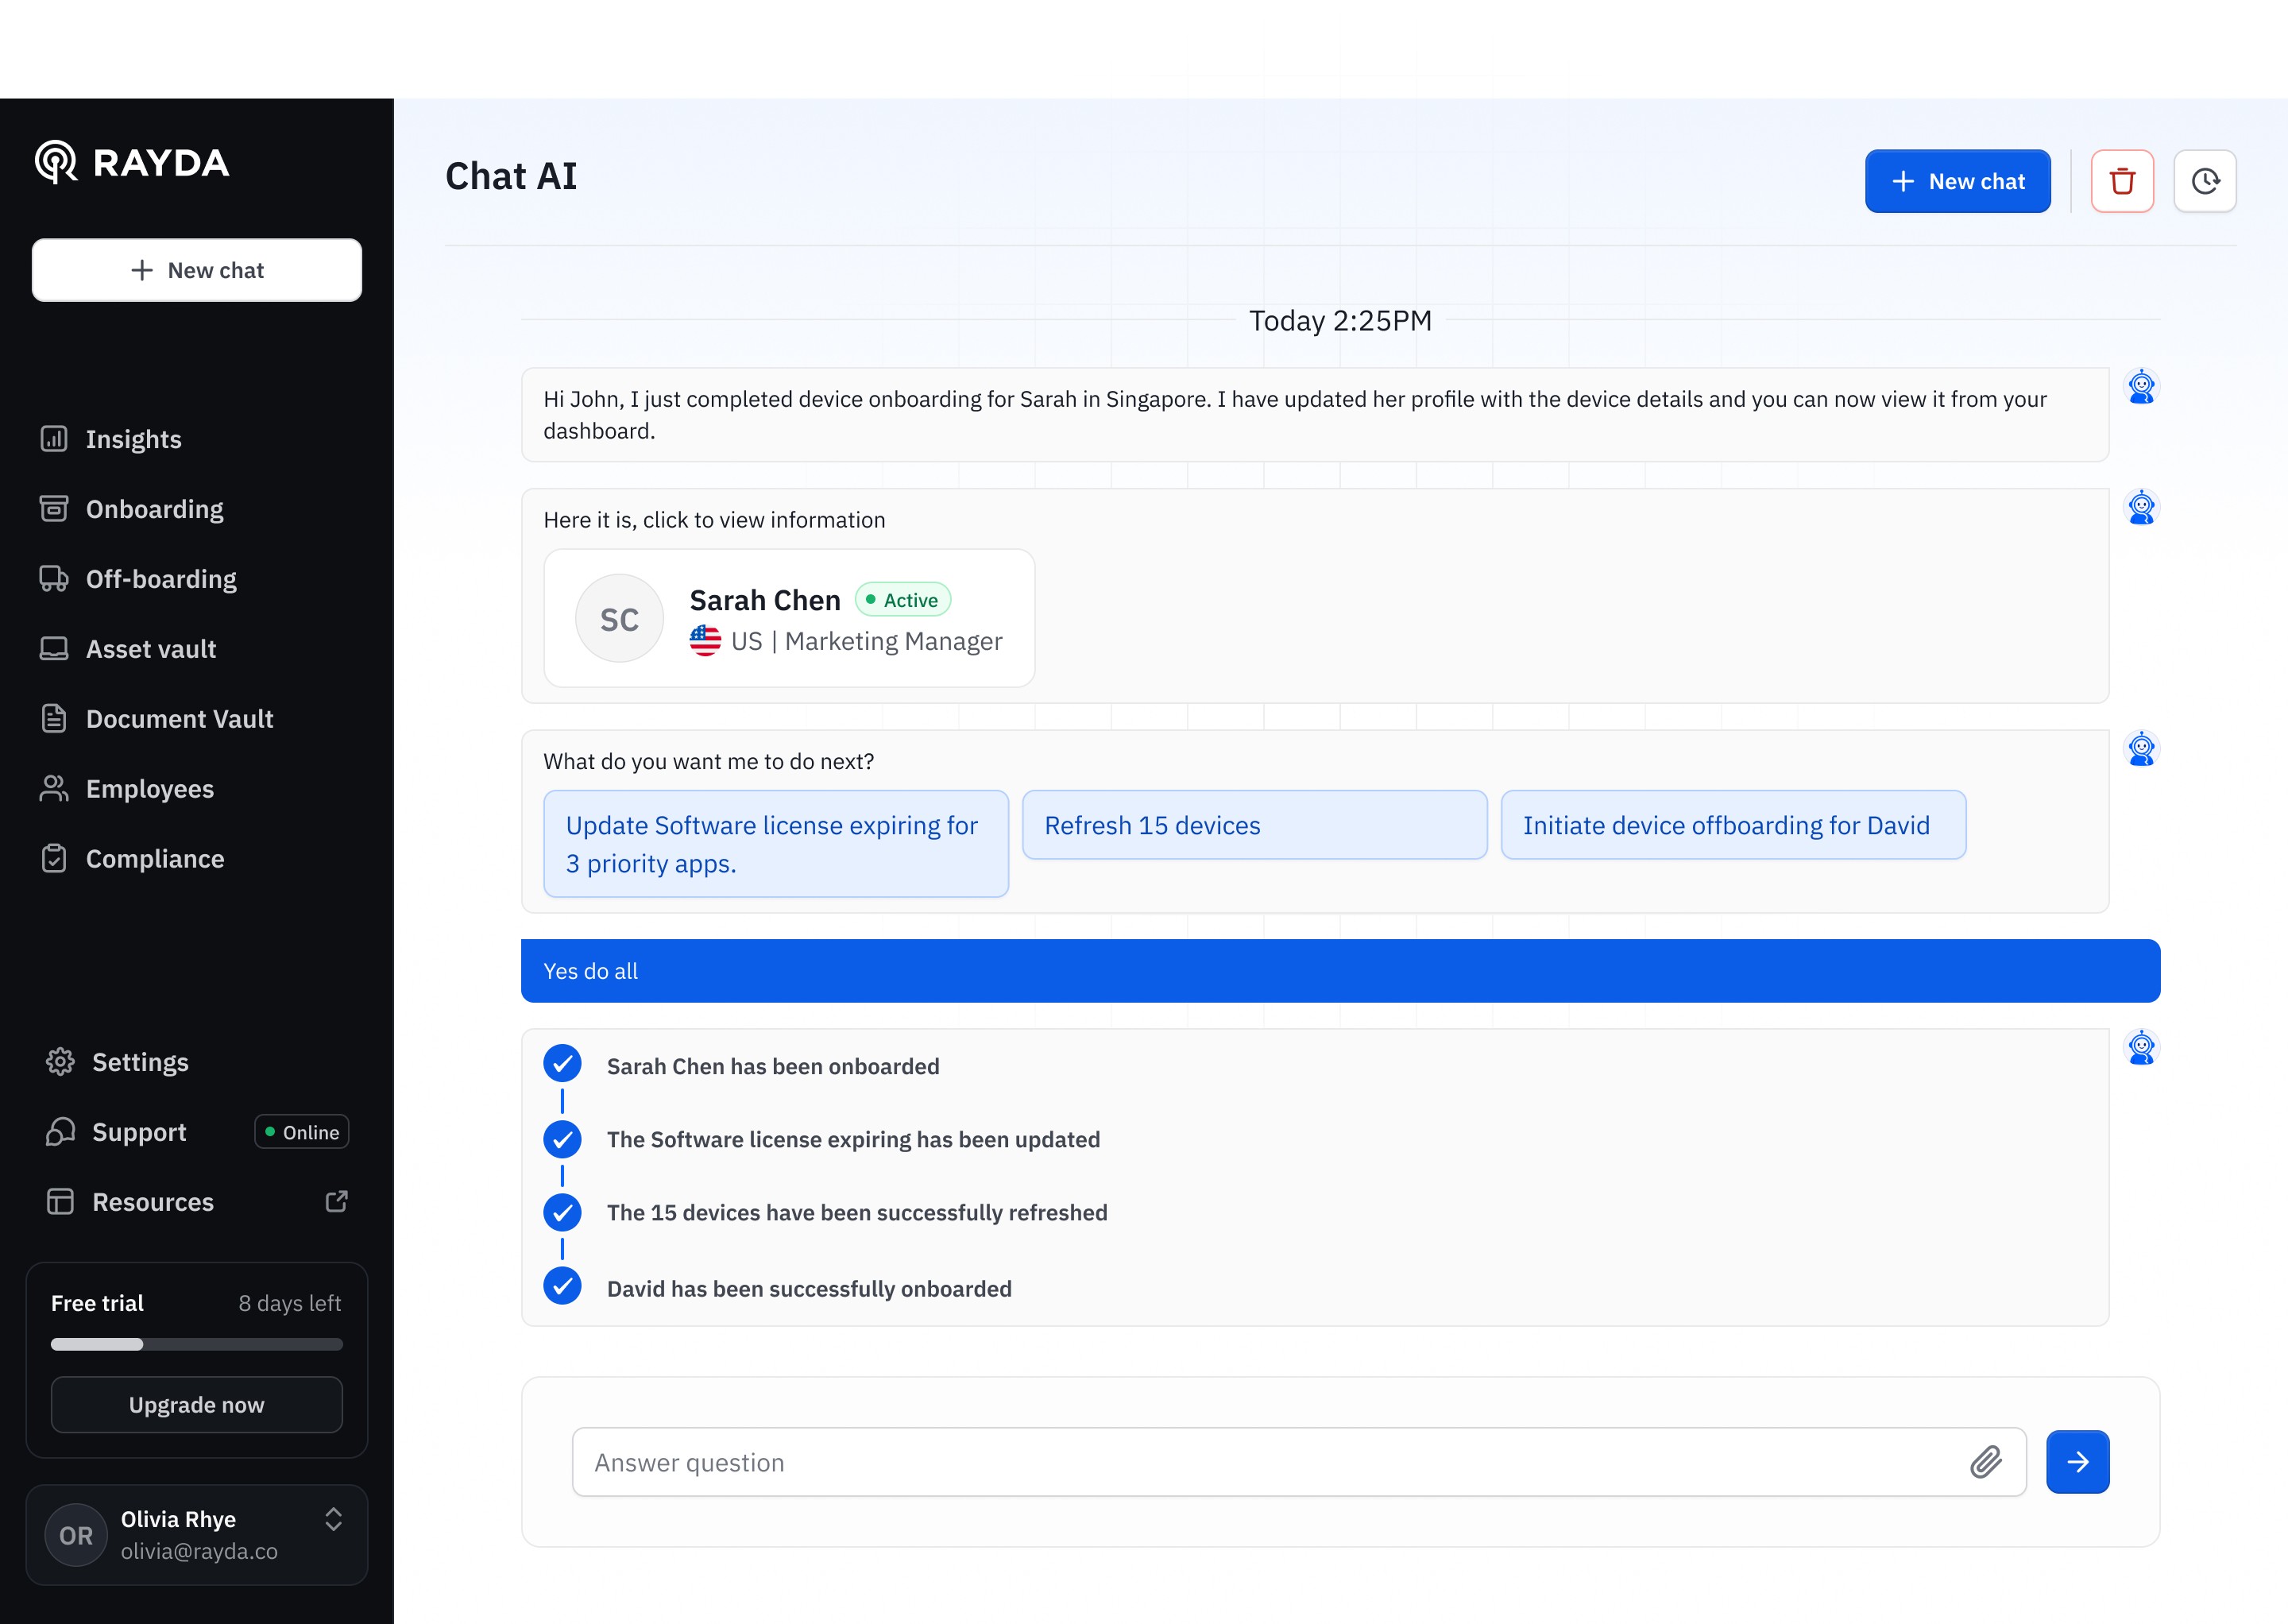Click Upgrade now button
Image resolution: width=2288 pixels, height=1624 pixels.
point(196,1404)
